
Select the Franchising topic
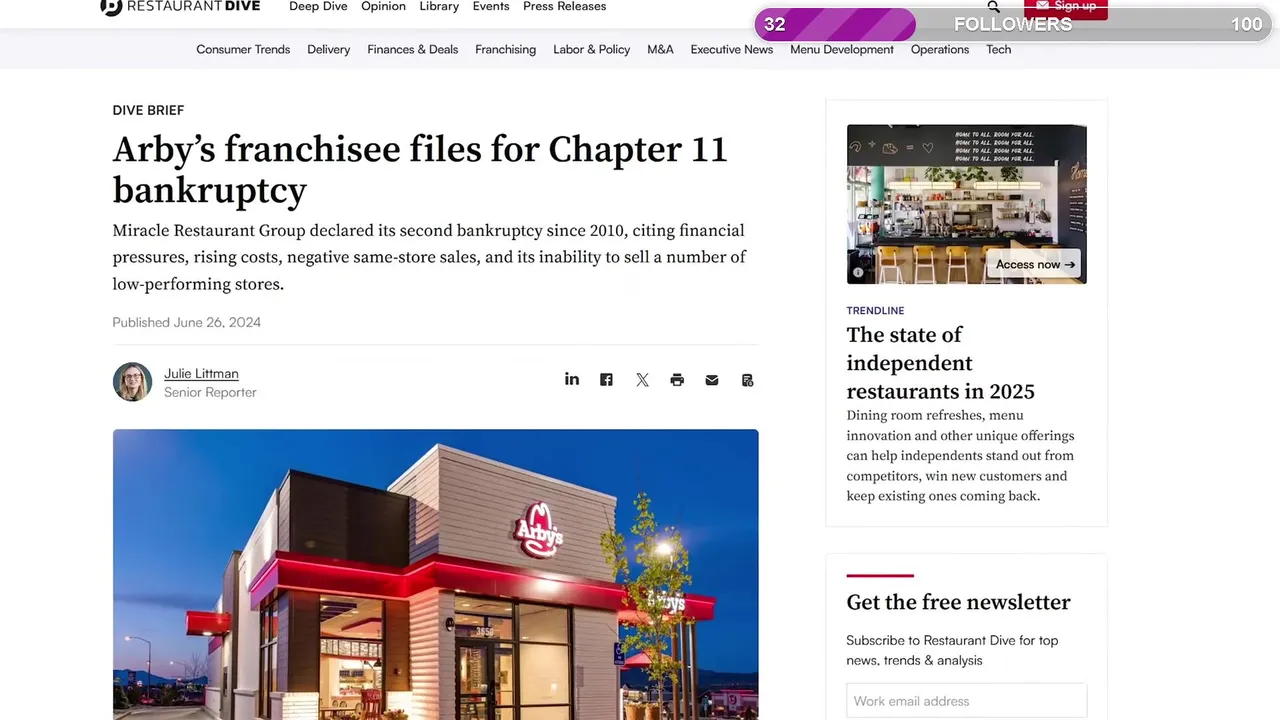505,49
